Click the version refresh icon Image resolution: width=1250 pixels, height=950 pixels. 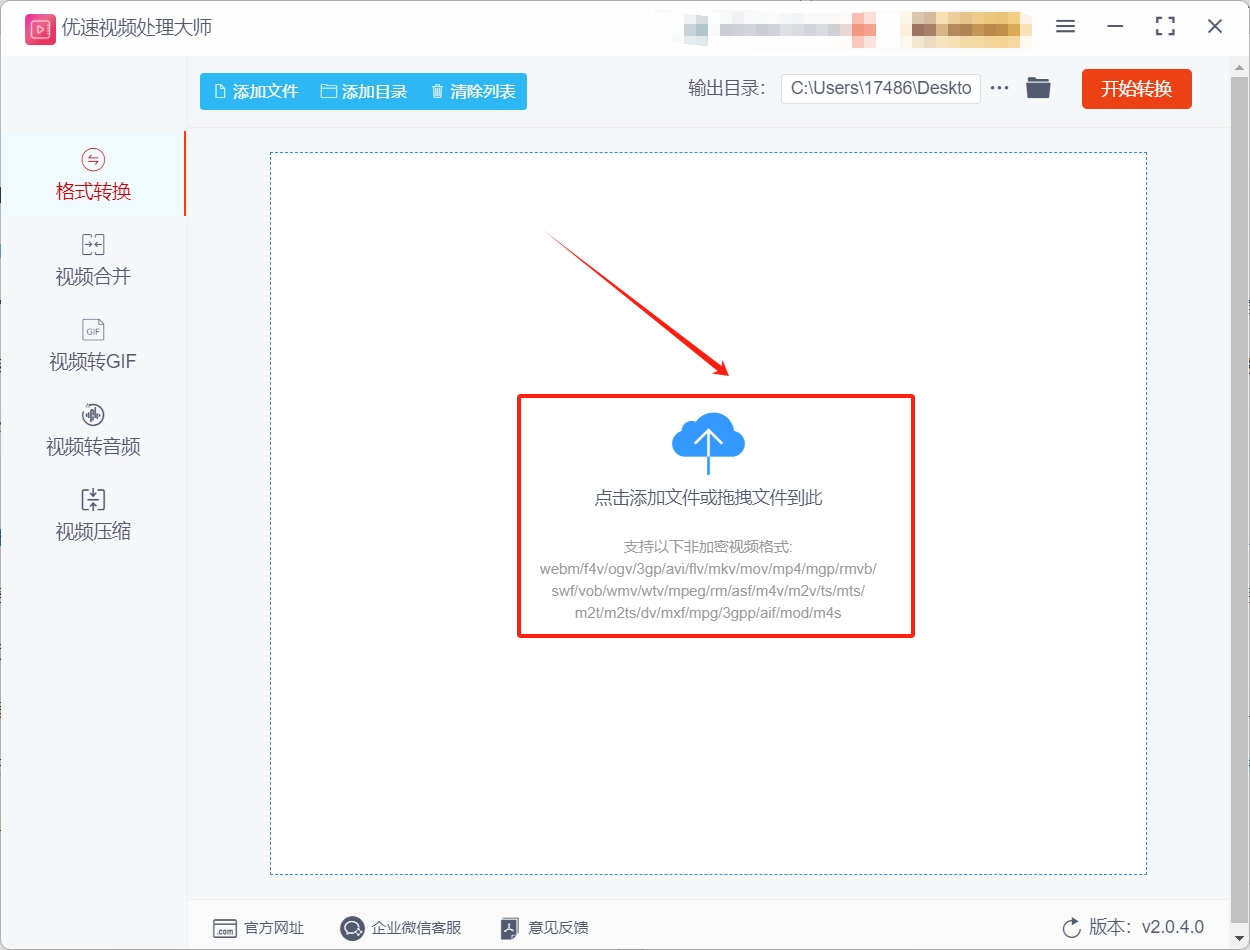tap(1071, 928)
